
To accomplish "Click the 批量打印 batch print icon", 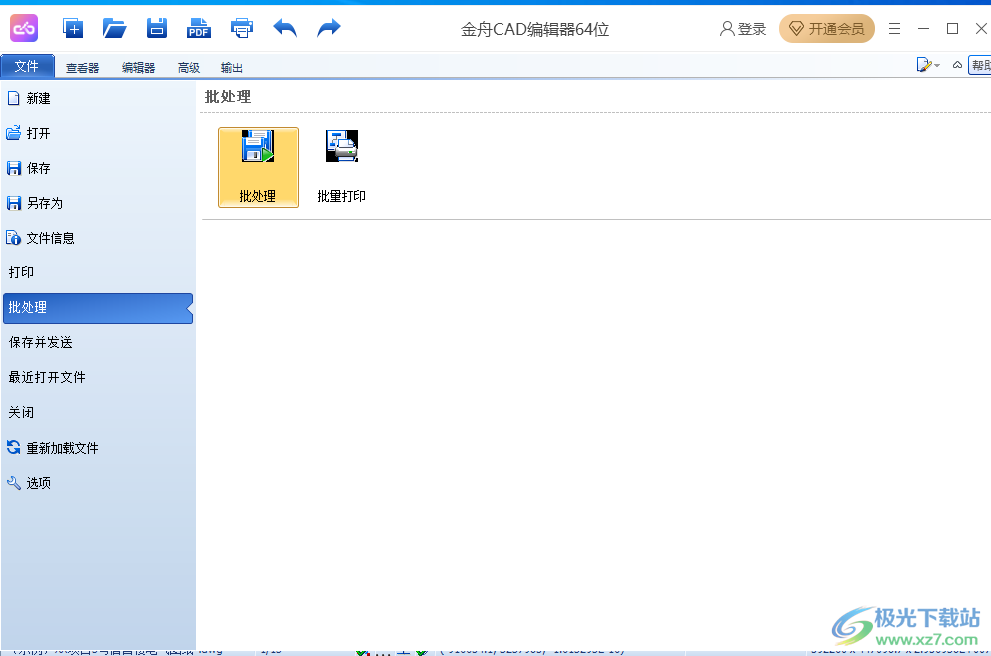I will (x=341, y=167).
